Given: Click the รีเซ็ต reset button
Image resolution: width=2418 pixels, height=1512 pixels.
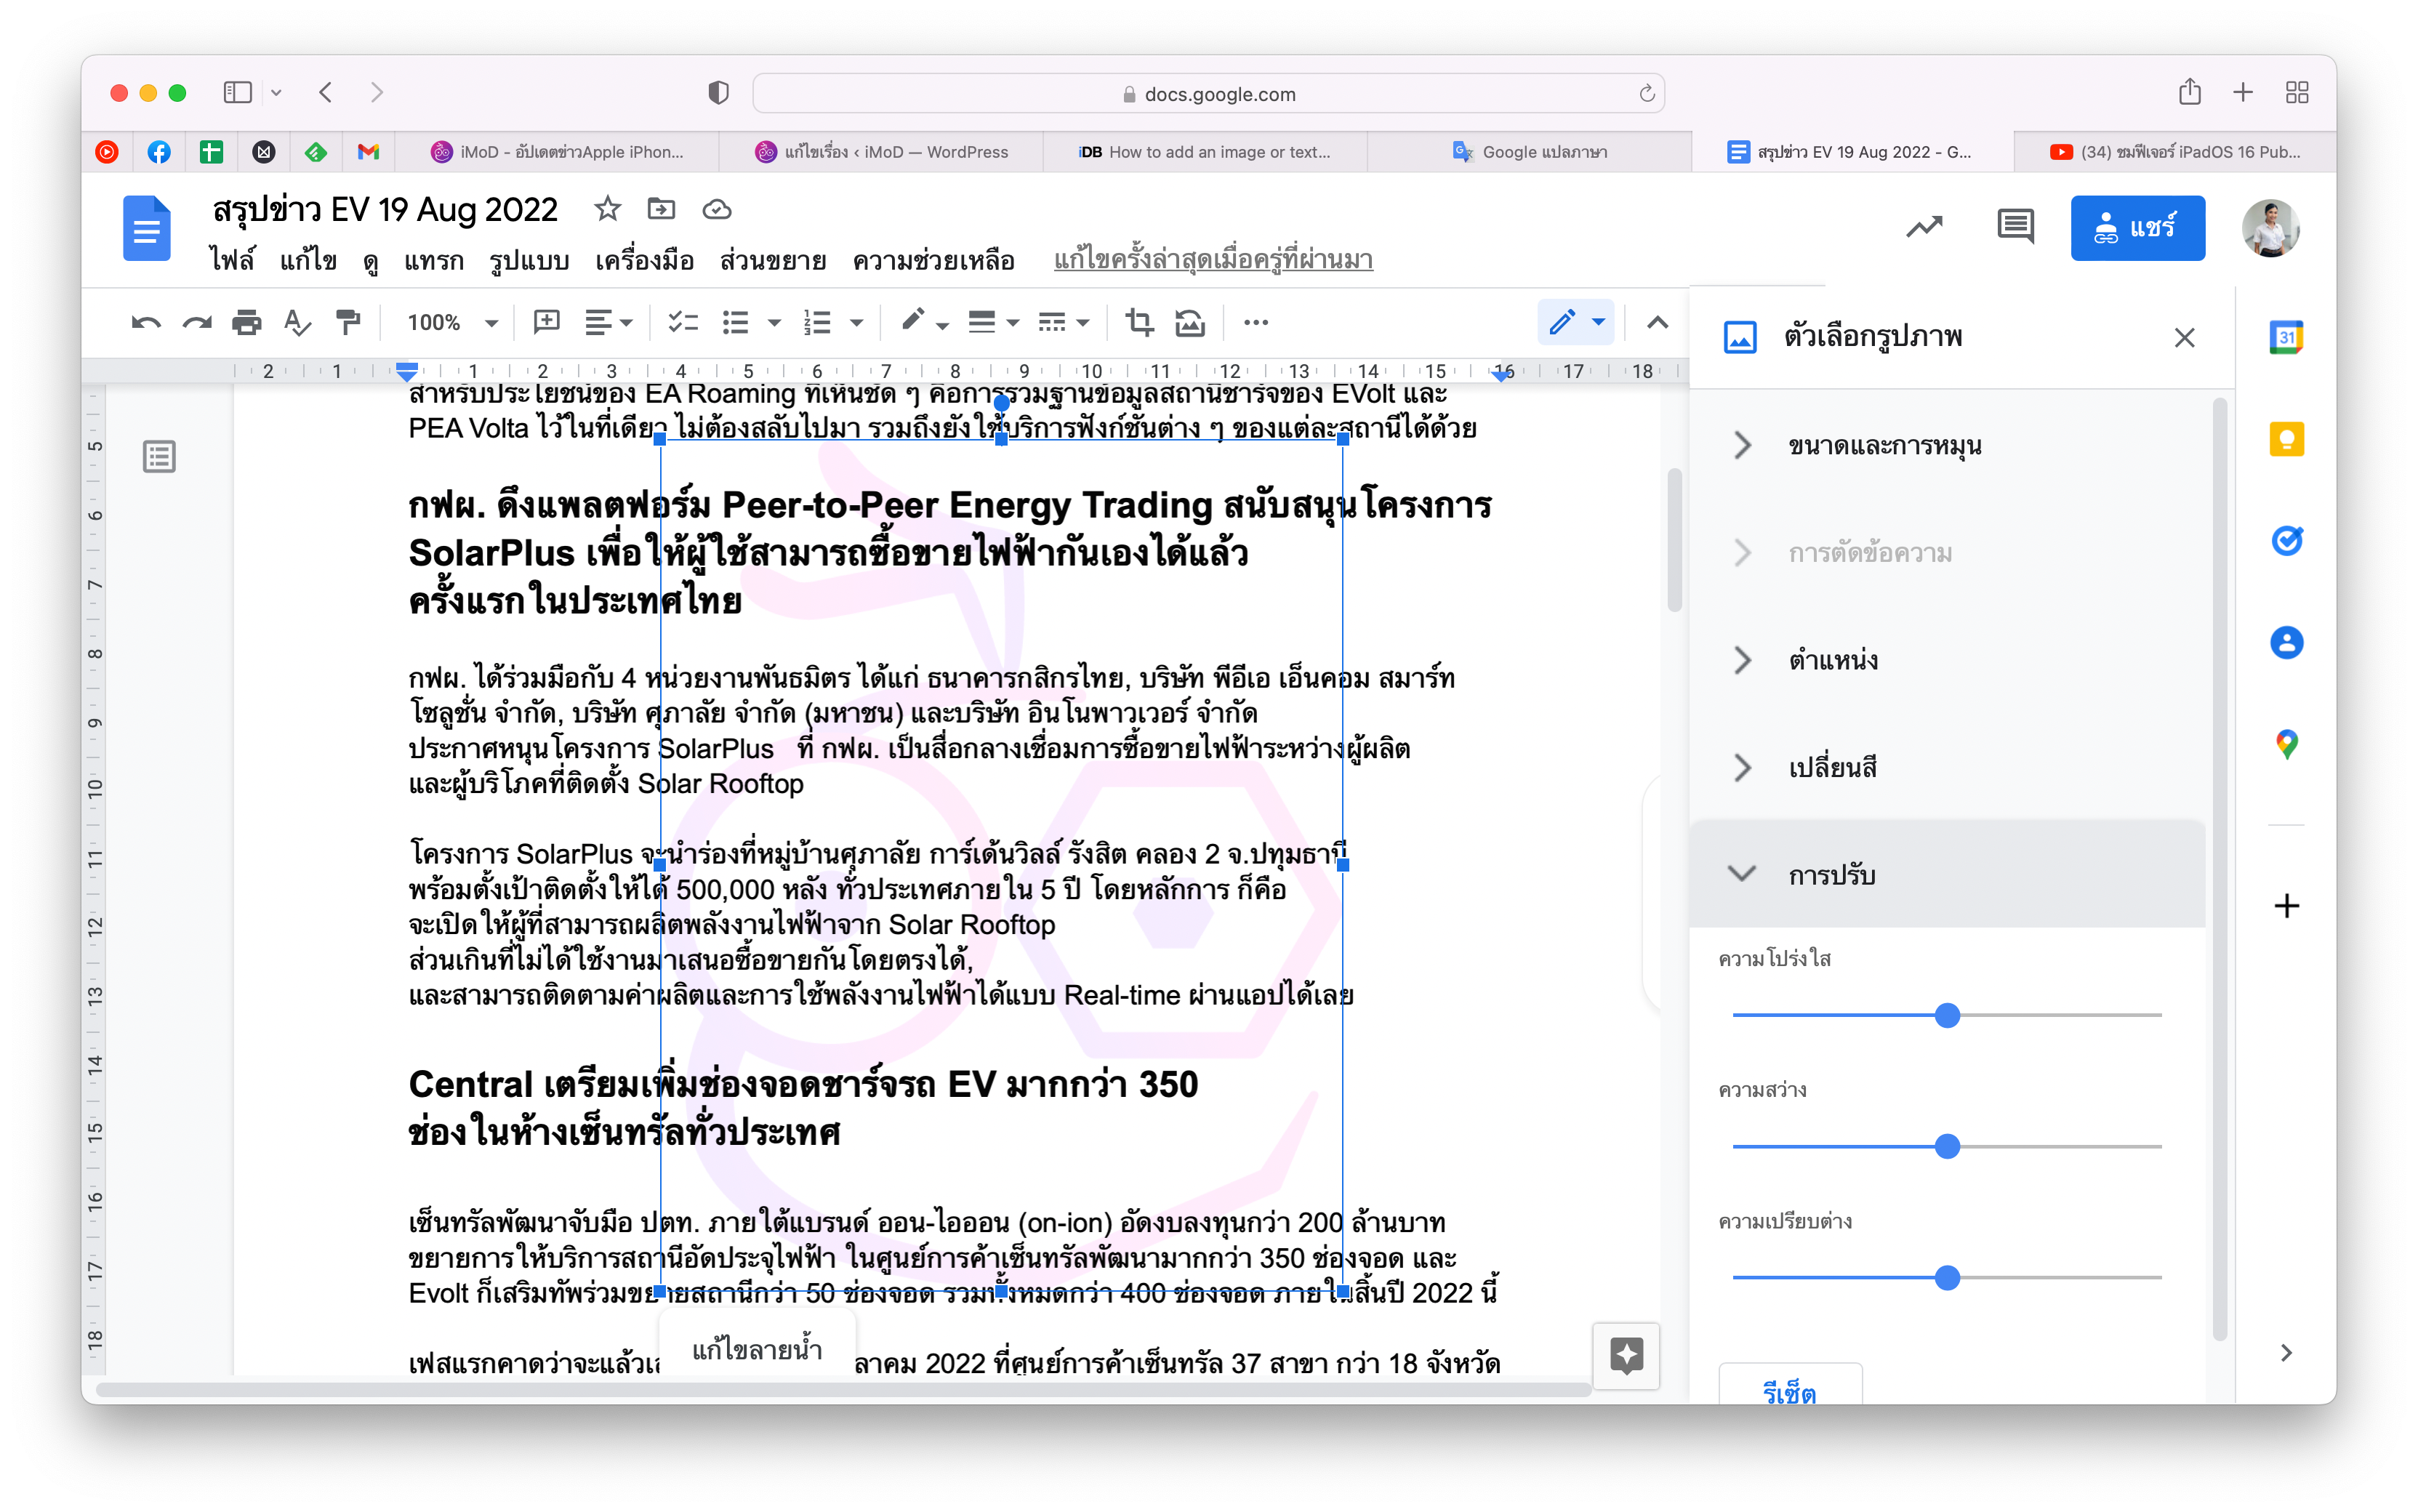Looking at the screenshot, I should [x=1789, y=1388].
